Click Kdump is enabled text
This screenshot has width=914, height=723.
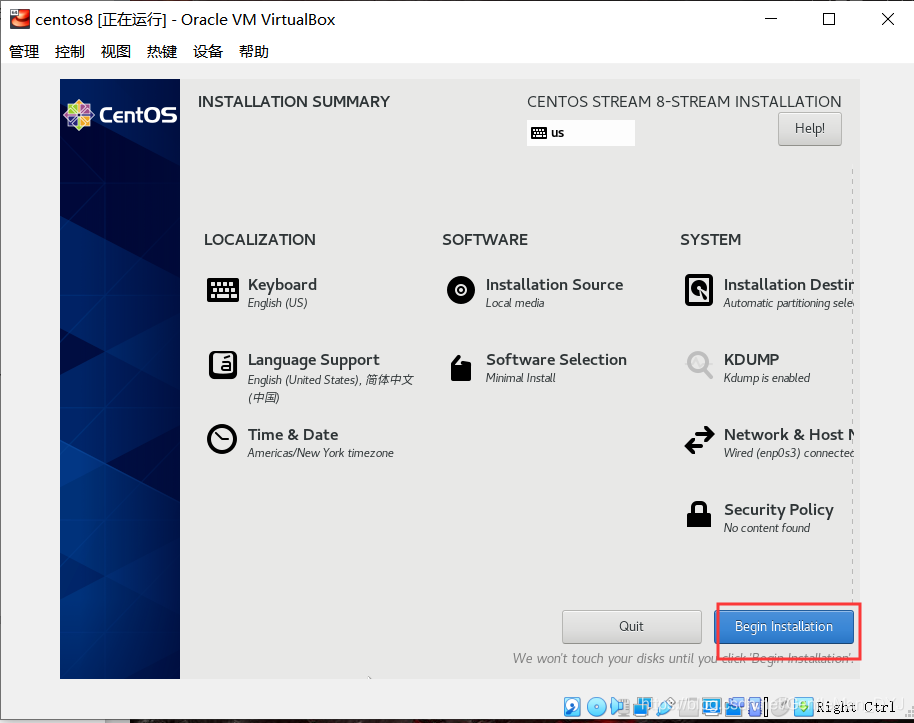click(x=767, y=378)
